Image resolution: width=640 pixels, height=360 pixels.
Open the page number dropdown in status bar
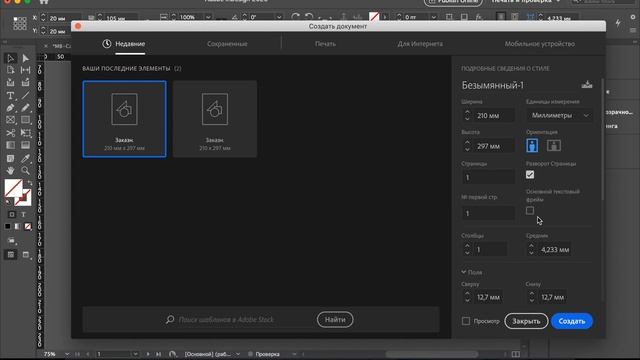coord(135,354)
